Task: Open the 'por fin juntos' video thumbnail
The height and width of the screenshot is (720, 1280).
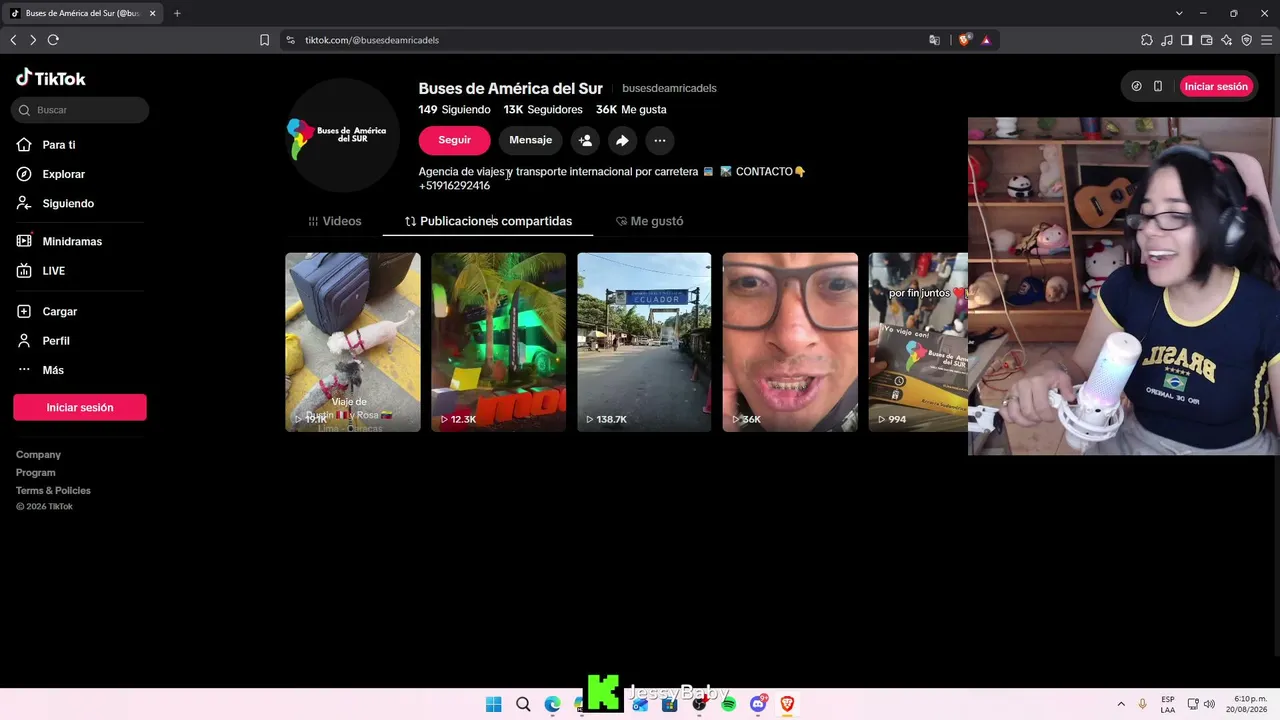Action: [918, 342]
